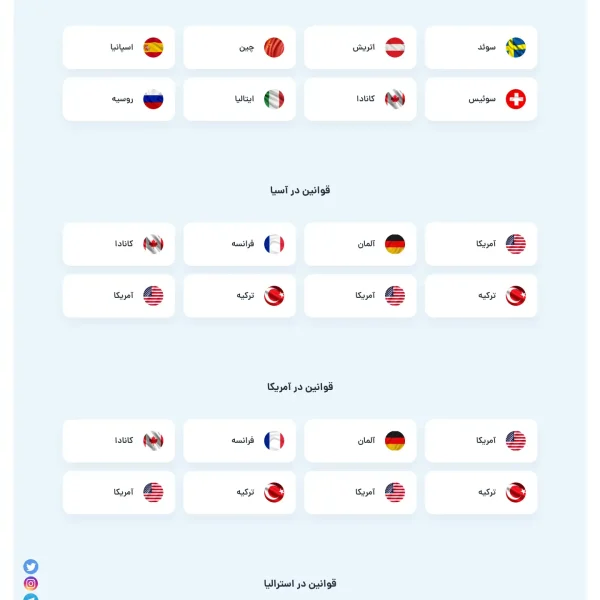Image resolution: width=600 pixels, height=600 pixels.
Task: Click the China flag icon
Action: click(x=274, y=47)
